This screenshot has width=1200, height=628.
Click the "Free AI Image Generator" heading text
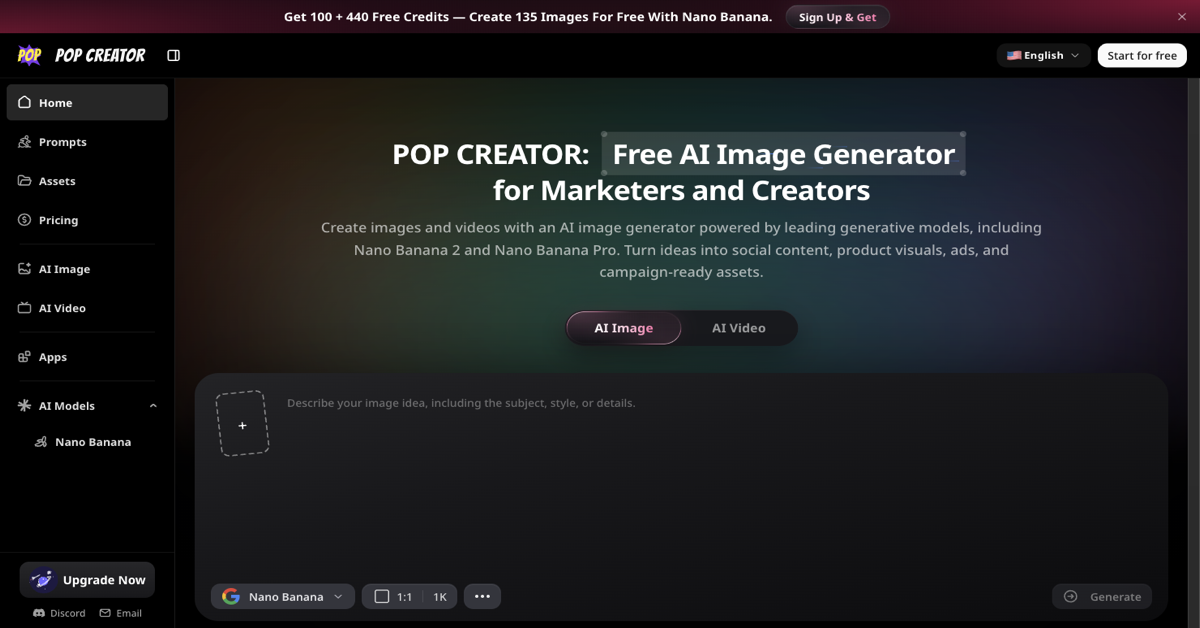click(784, 154)
